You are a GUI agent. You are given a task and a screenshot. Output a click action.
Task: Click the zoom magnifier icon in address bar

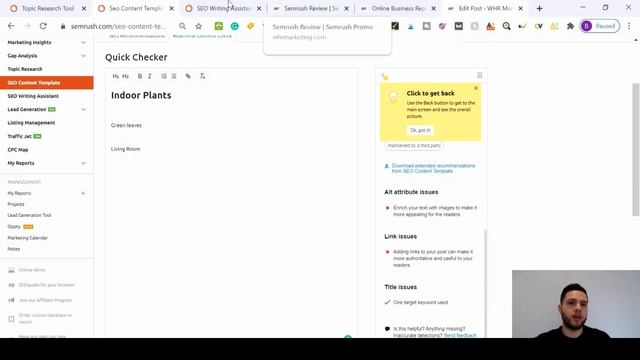click(182, 26)
